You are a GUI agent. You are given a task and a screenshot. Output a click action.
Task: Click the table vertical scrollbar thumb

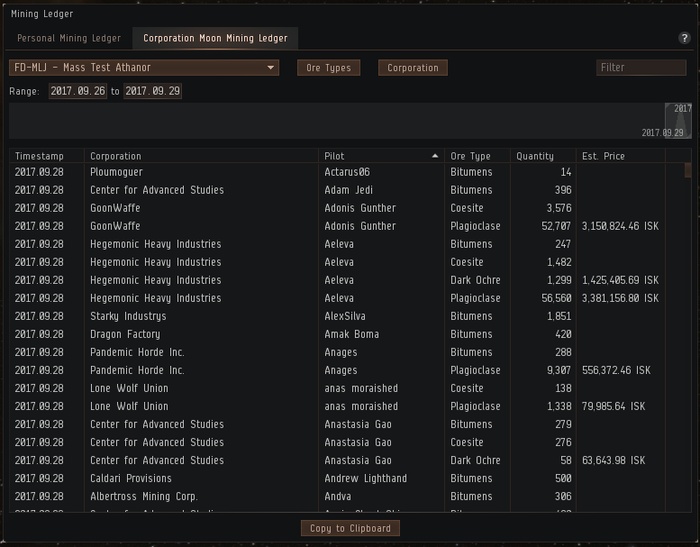(688, 170)
